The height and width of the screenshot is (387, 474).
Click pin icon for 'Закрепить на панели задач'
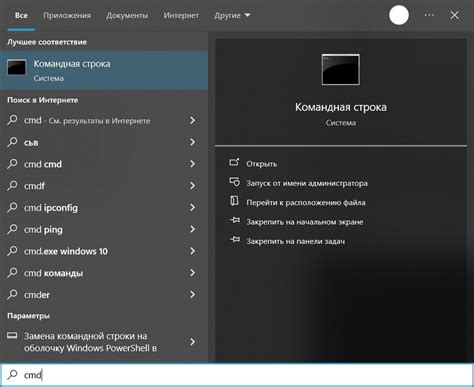point(234,240)
